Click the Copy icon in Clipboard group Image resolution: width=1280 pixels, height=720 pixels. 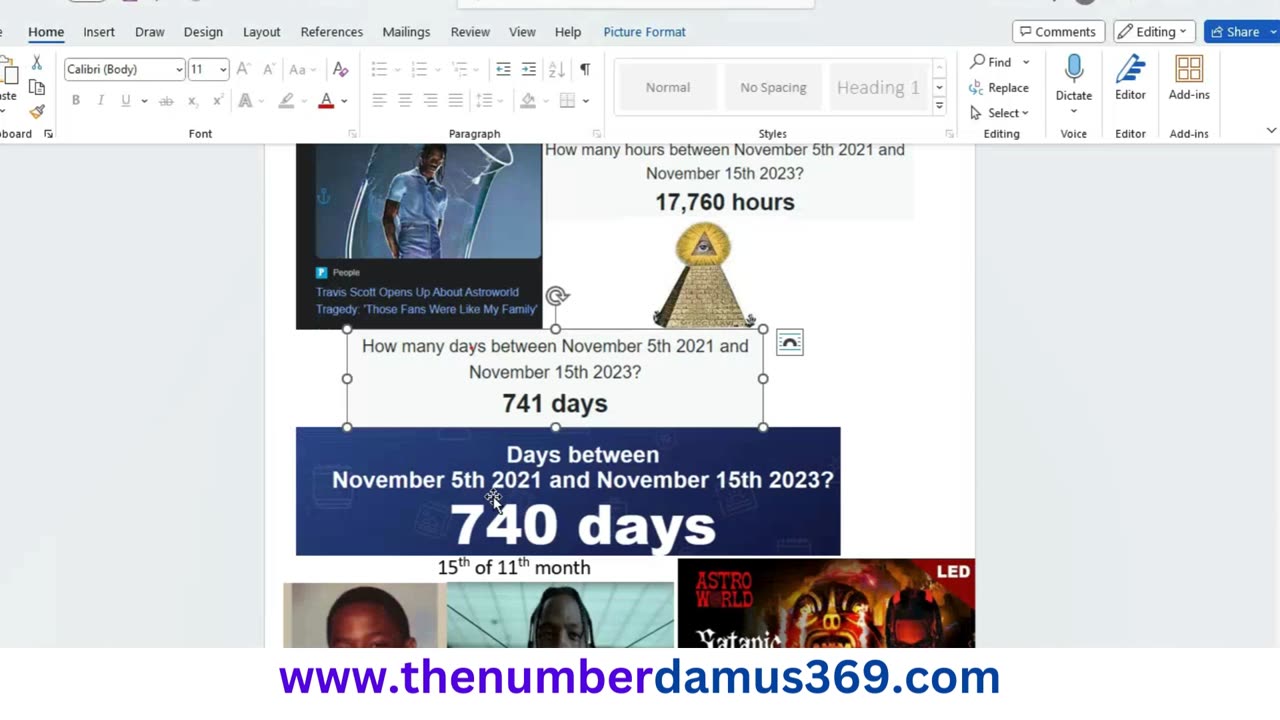37,88
